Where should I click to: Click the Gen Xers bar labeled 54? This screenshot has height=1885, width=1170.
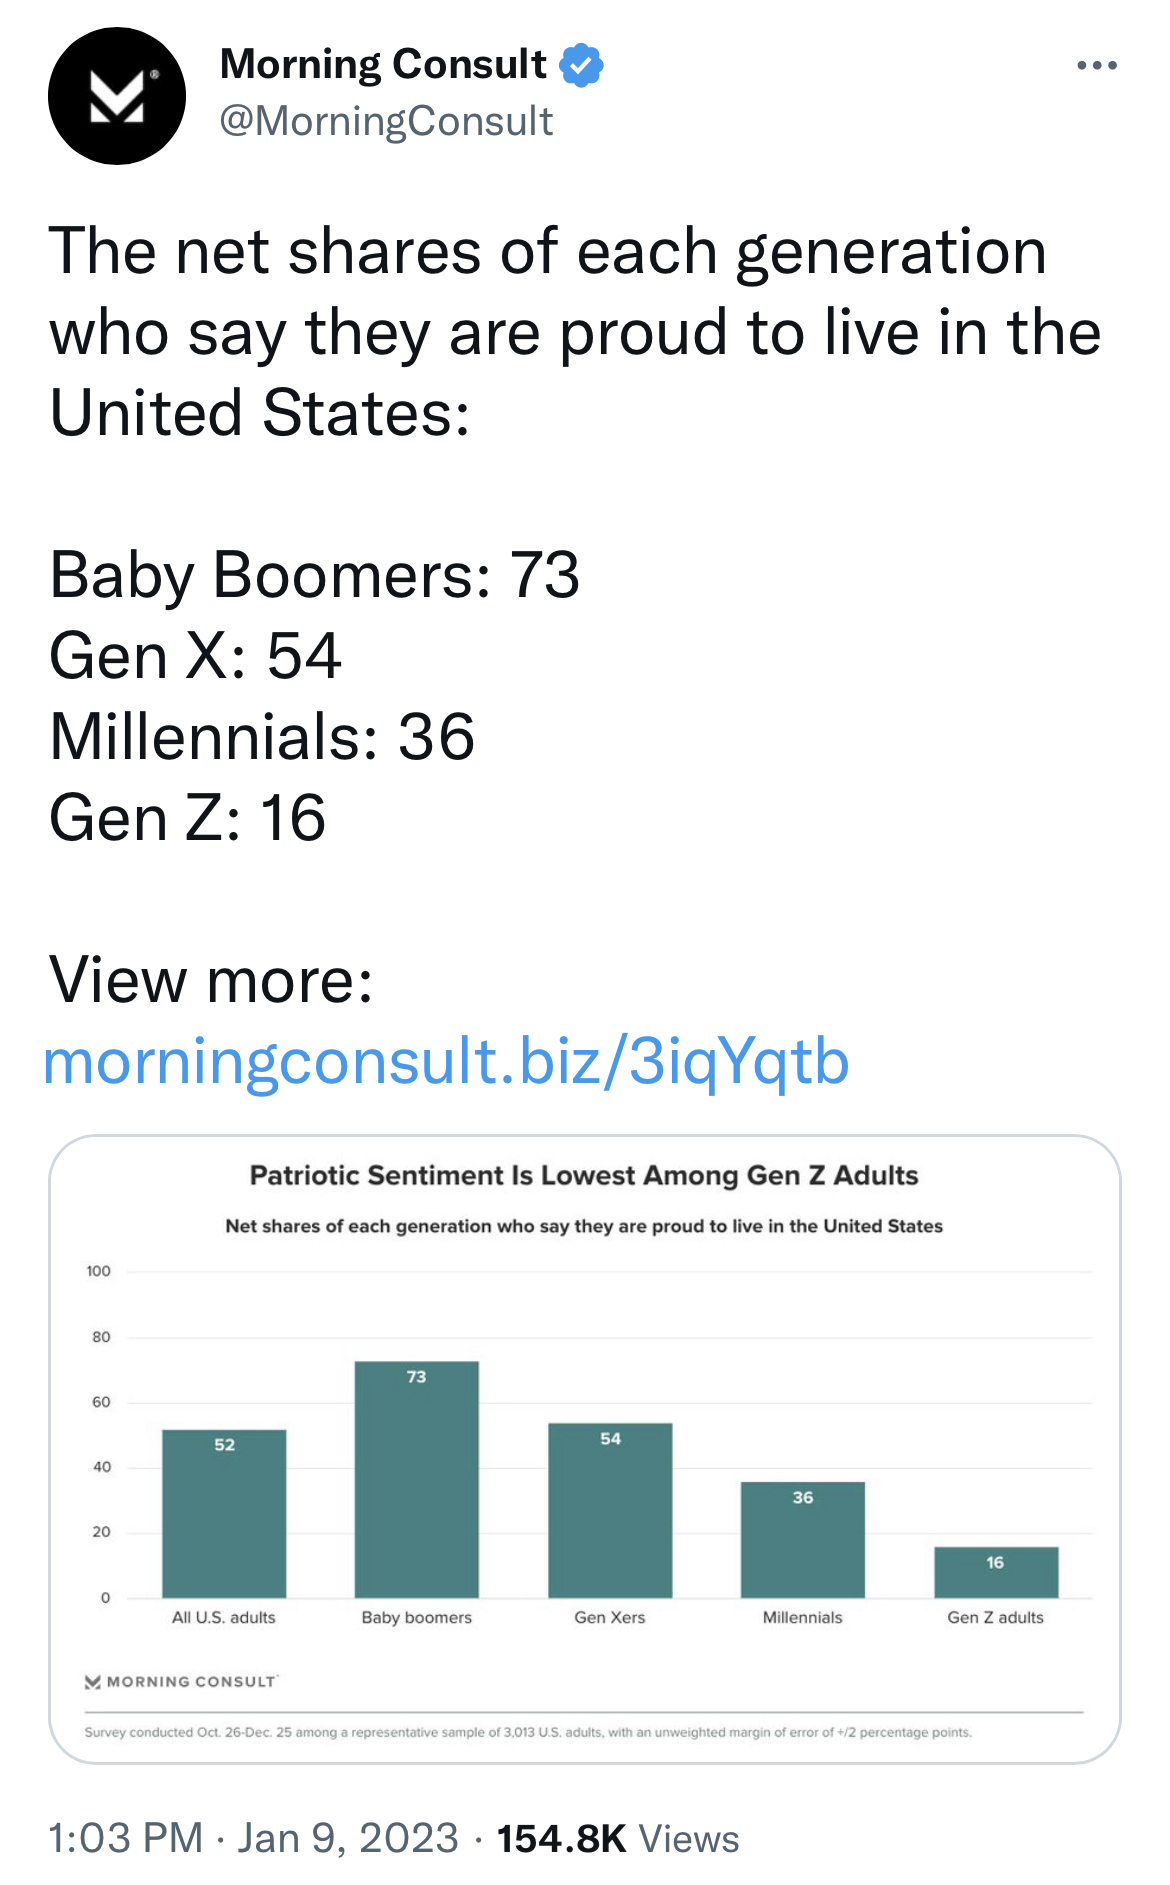coord(610,1510)
